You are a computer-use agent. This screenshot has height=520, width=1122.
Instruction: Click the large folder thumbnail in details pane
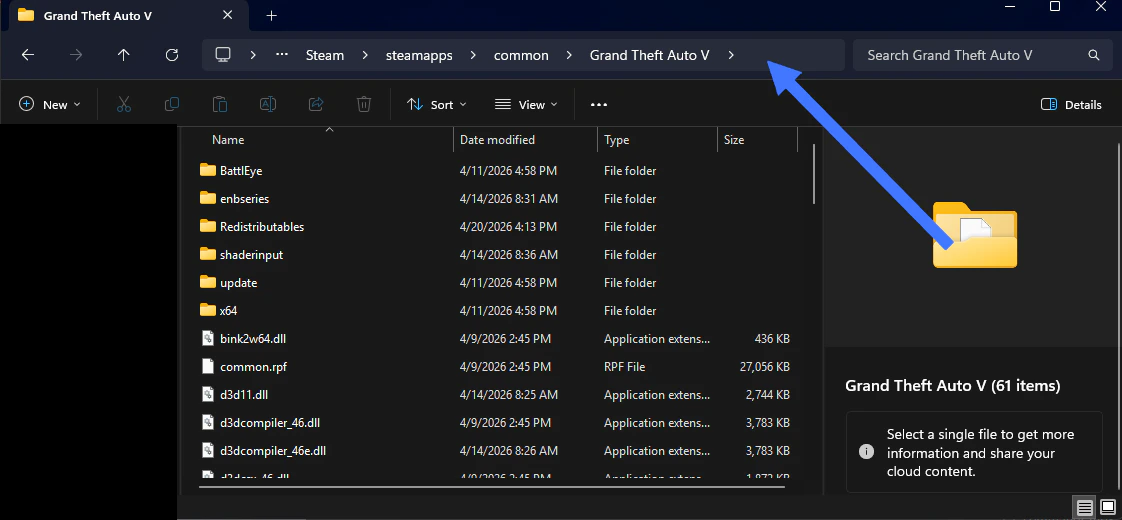coord(975,235)
